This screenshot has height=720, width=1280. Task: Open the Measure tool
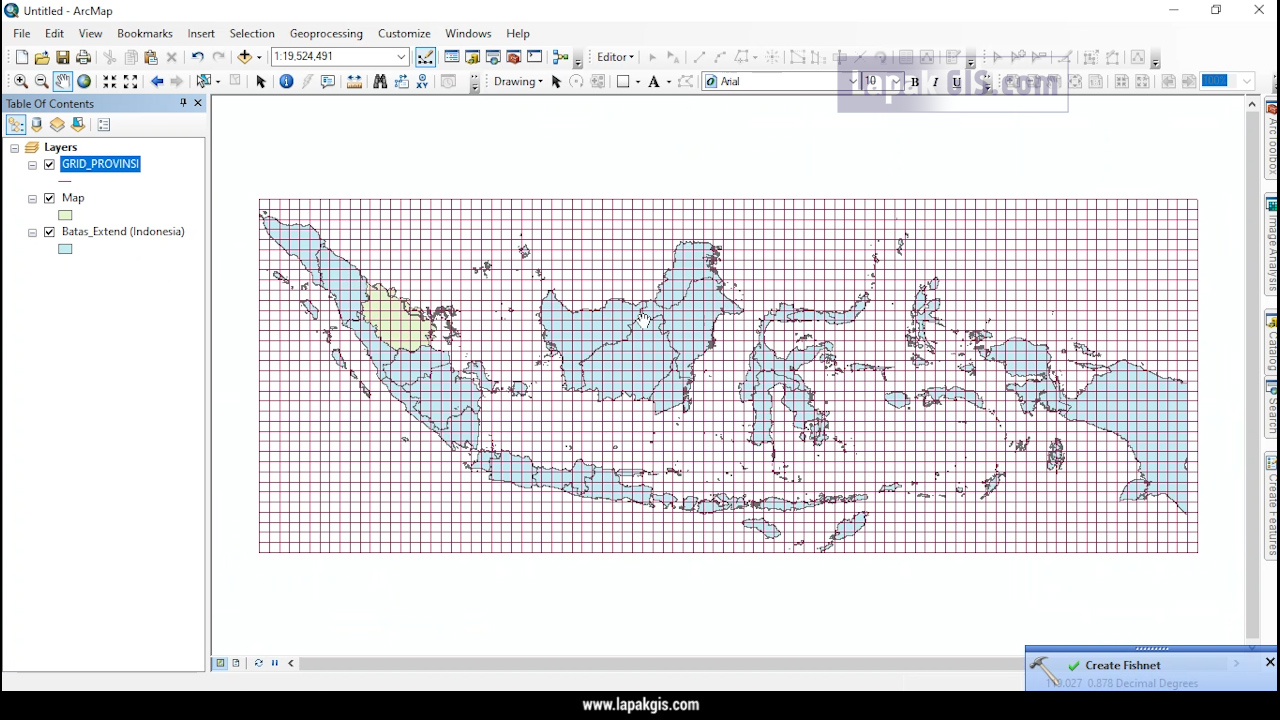coord(355,81)
